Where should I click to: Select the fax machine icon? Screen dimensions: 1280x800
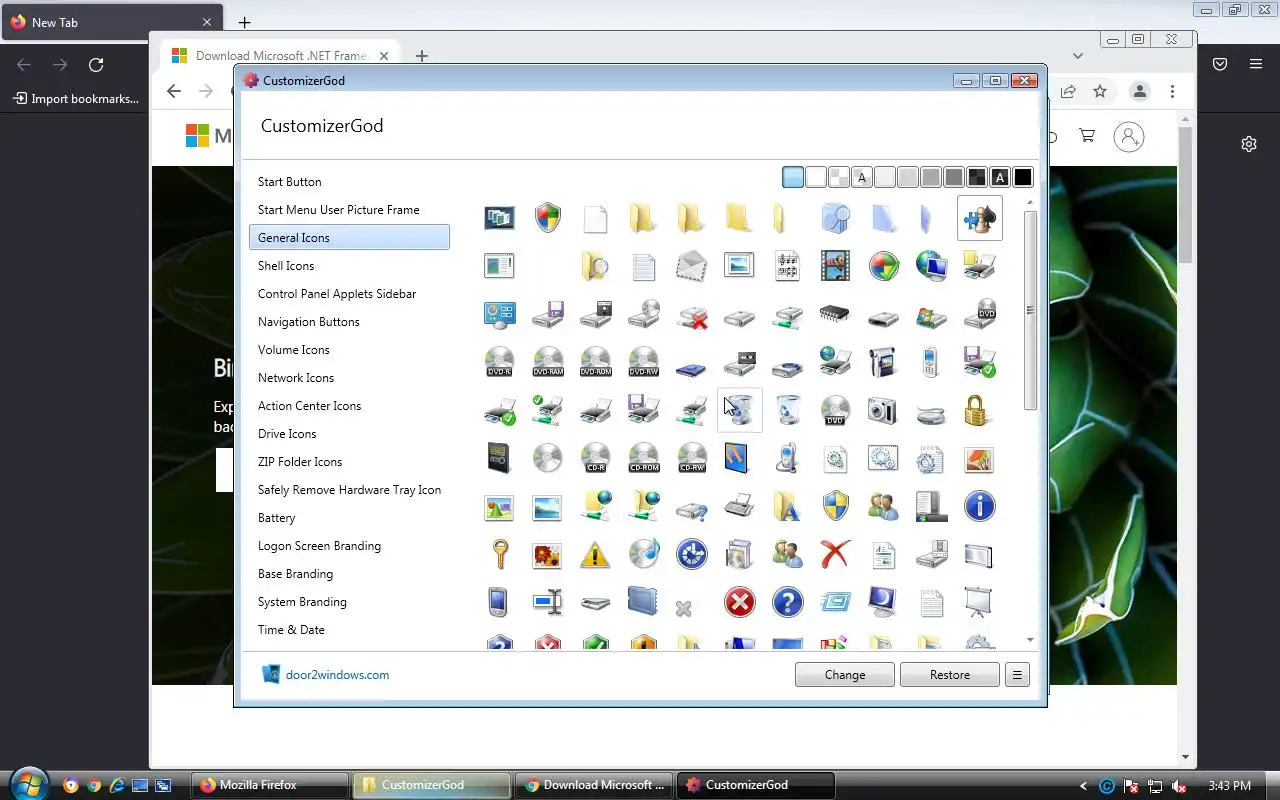[x=739, y=506]
